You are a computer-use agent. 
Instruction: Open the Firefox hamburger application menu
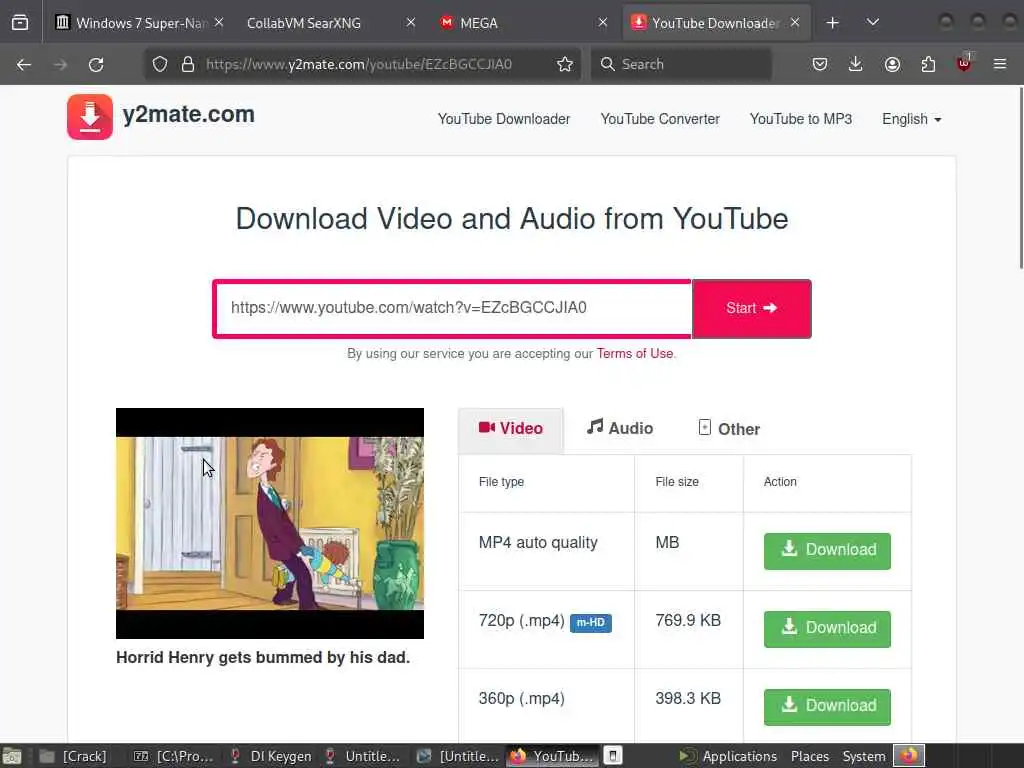(1000, 64)
